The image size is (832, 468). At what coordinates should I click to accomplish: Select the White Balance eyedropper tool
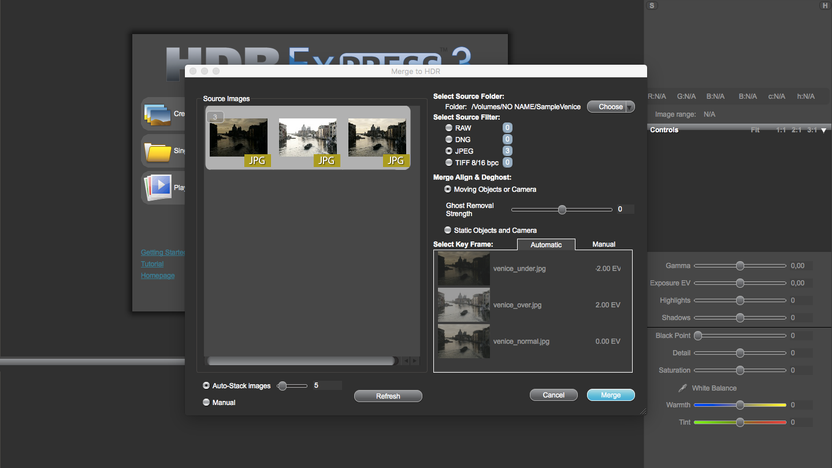click(x=682, y=388)
